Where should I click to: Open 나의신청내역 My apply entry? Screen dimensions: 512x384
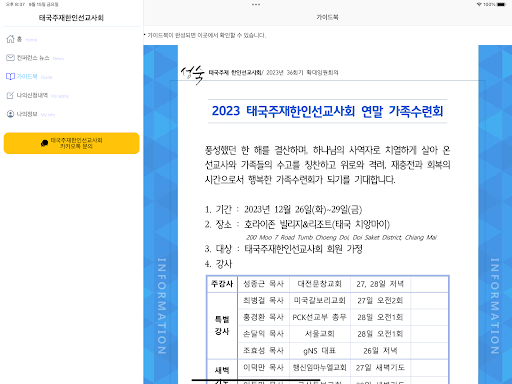(x=37, y=95)
